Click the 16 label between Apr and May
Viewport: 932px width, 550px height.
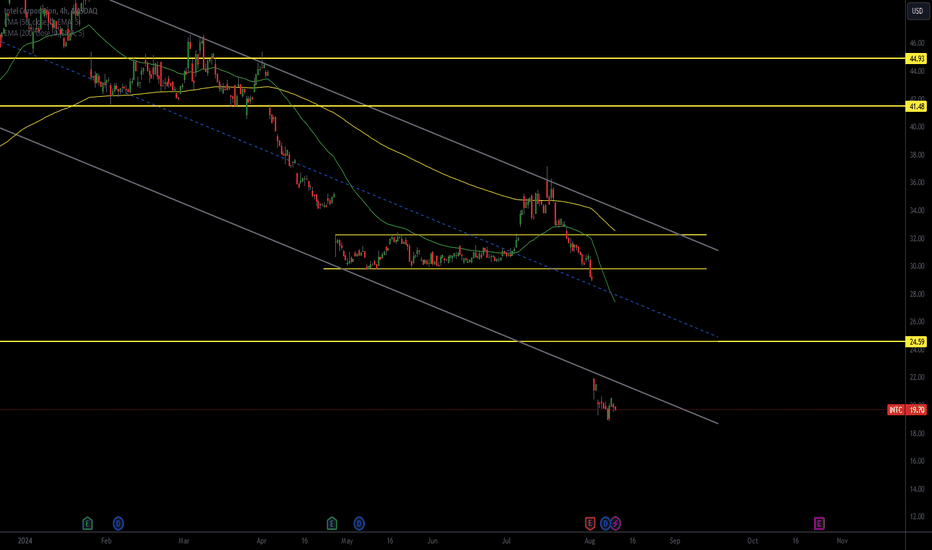[304, 541]
